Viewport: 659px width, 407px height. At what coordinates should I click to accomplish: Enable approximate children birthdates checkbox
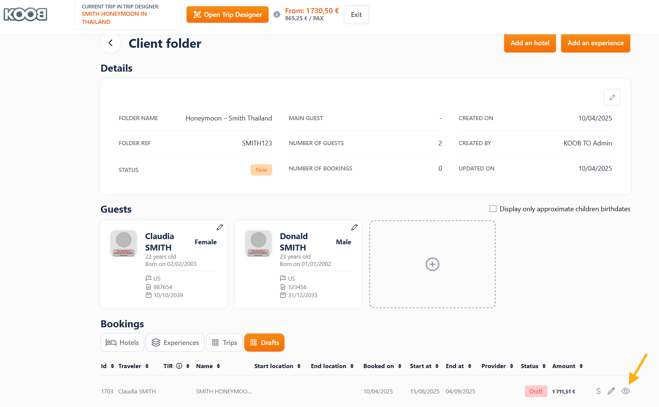point(493,209)
